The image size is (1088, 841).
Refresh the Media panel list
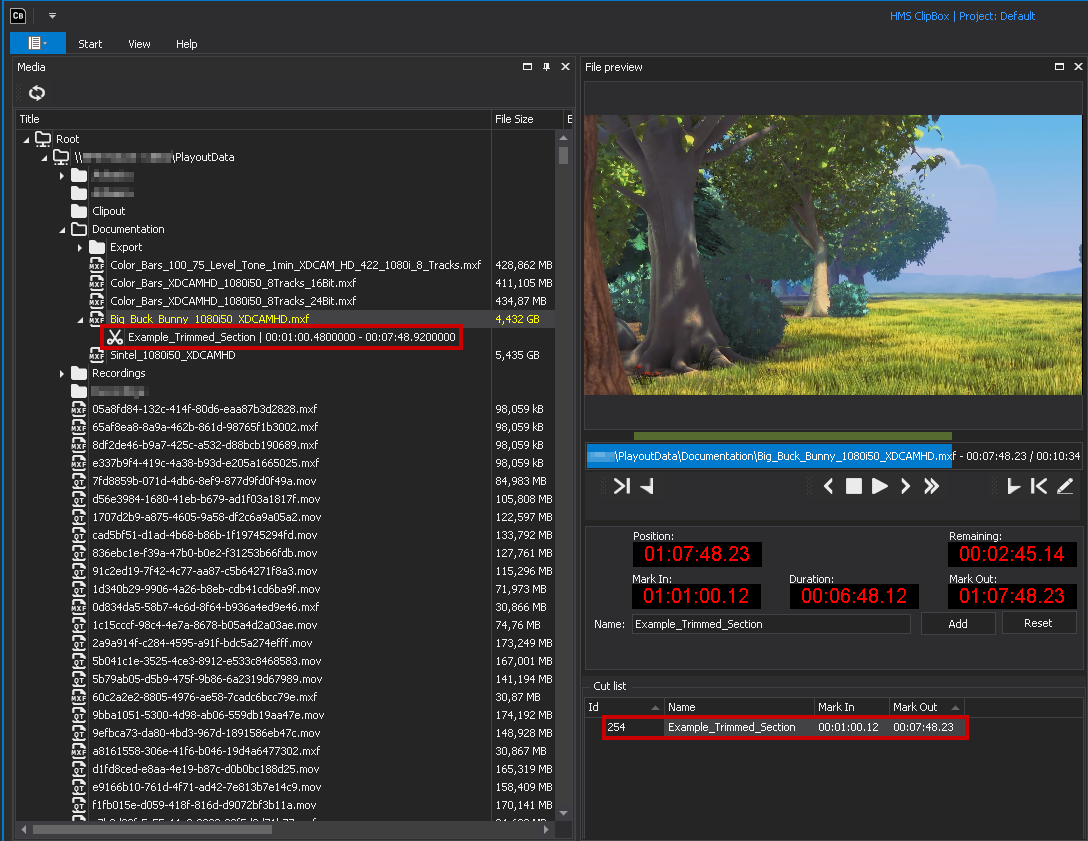coord(37,93)
